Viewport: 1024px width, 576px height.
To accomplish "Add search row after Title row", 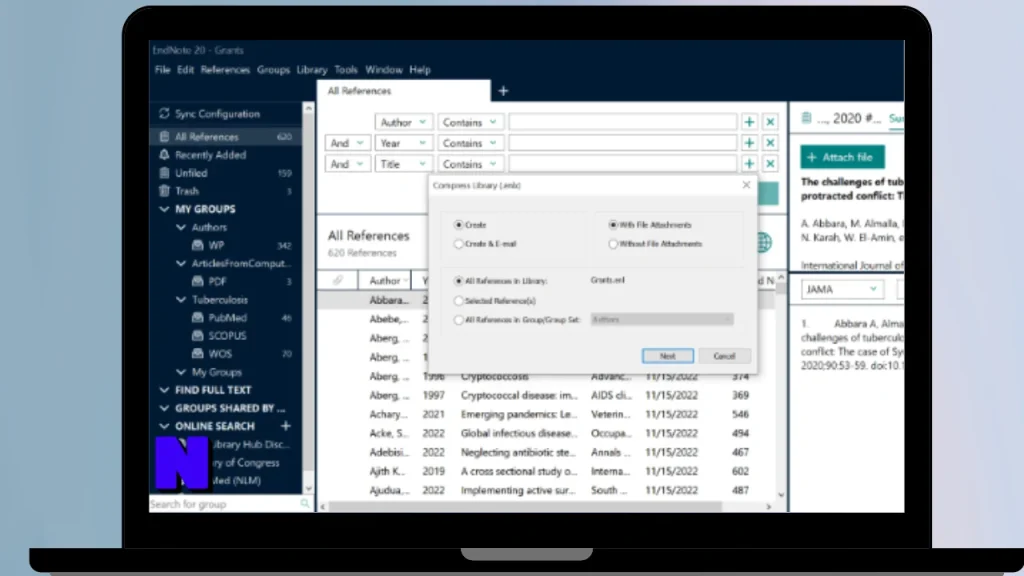I will [x=749, y=164].
